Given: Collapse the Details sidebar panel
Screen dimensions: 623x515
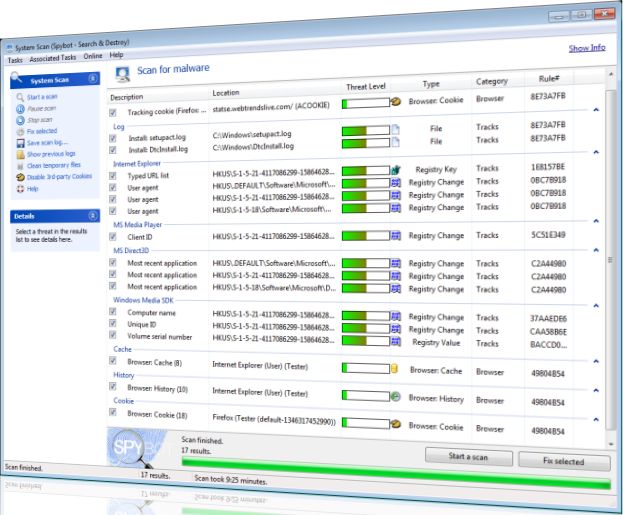Looking at the screenshot, I should 93,216.
